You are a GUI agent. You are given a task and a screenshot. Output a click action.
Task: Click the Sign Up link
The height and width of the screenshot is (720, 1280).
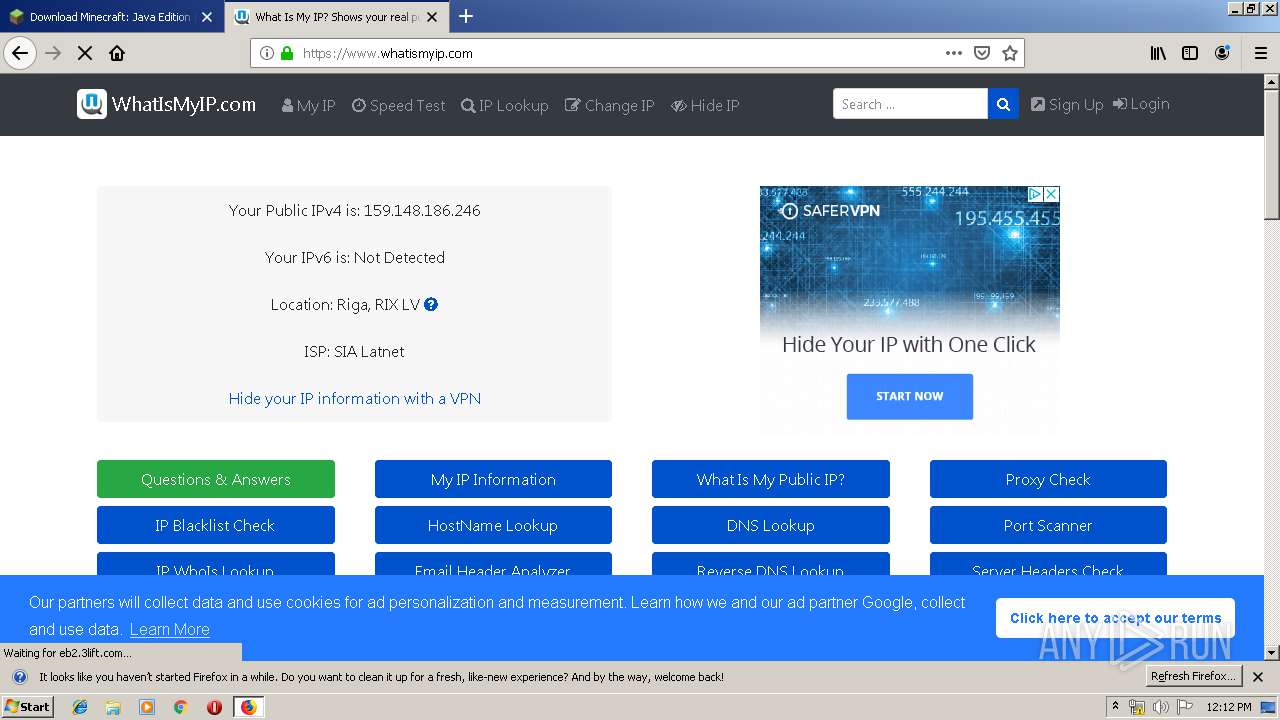pos(1067,104)
